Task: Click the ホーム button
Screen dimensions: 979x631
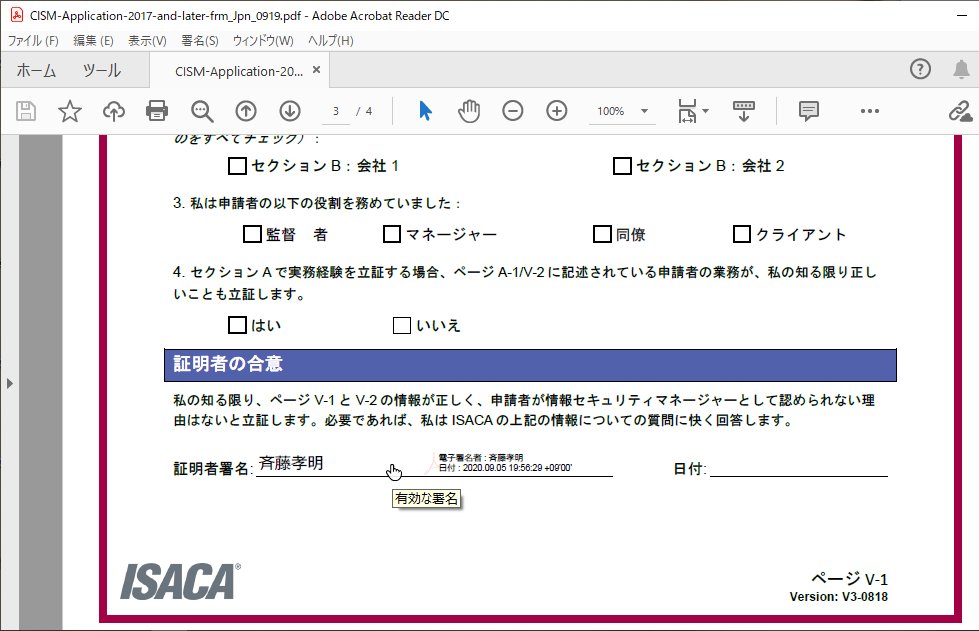Action: [x=36, y=71]
